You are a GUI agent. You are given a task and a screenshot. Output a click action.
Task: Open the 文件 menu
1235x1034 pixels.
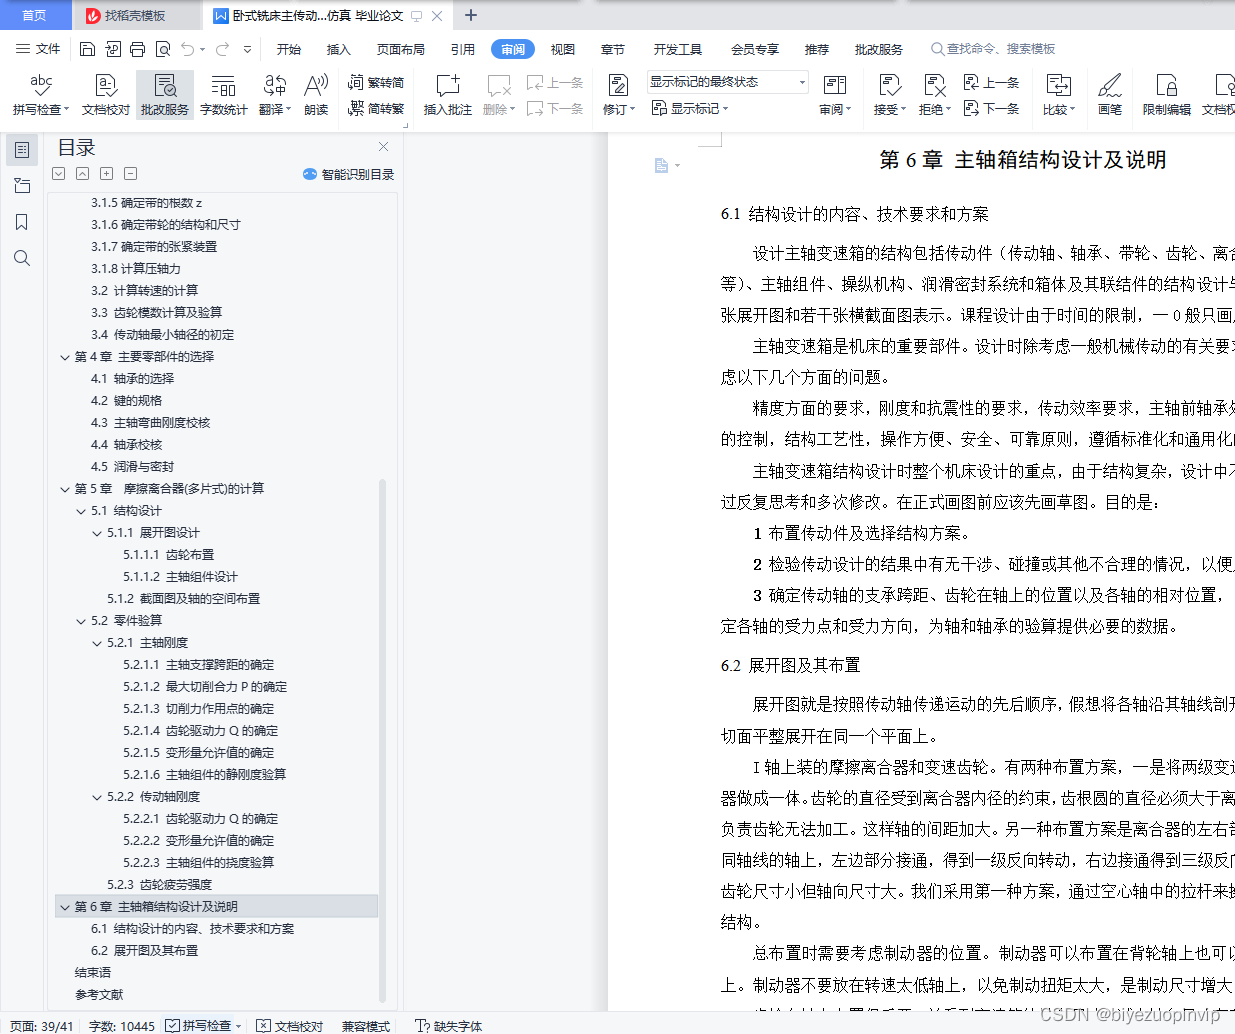[38, 49]
